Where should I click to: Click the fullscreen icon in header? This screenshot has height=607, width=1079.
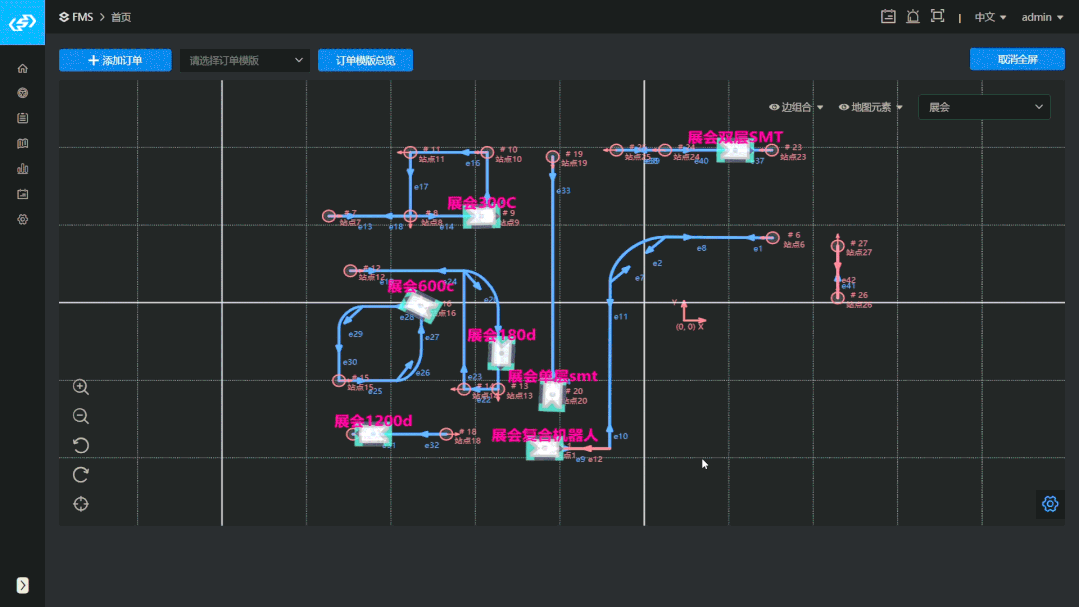pos(937,16)
